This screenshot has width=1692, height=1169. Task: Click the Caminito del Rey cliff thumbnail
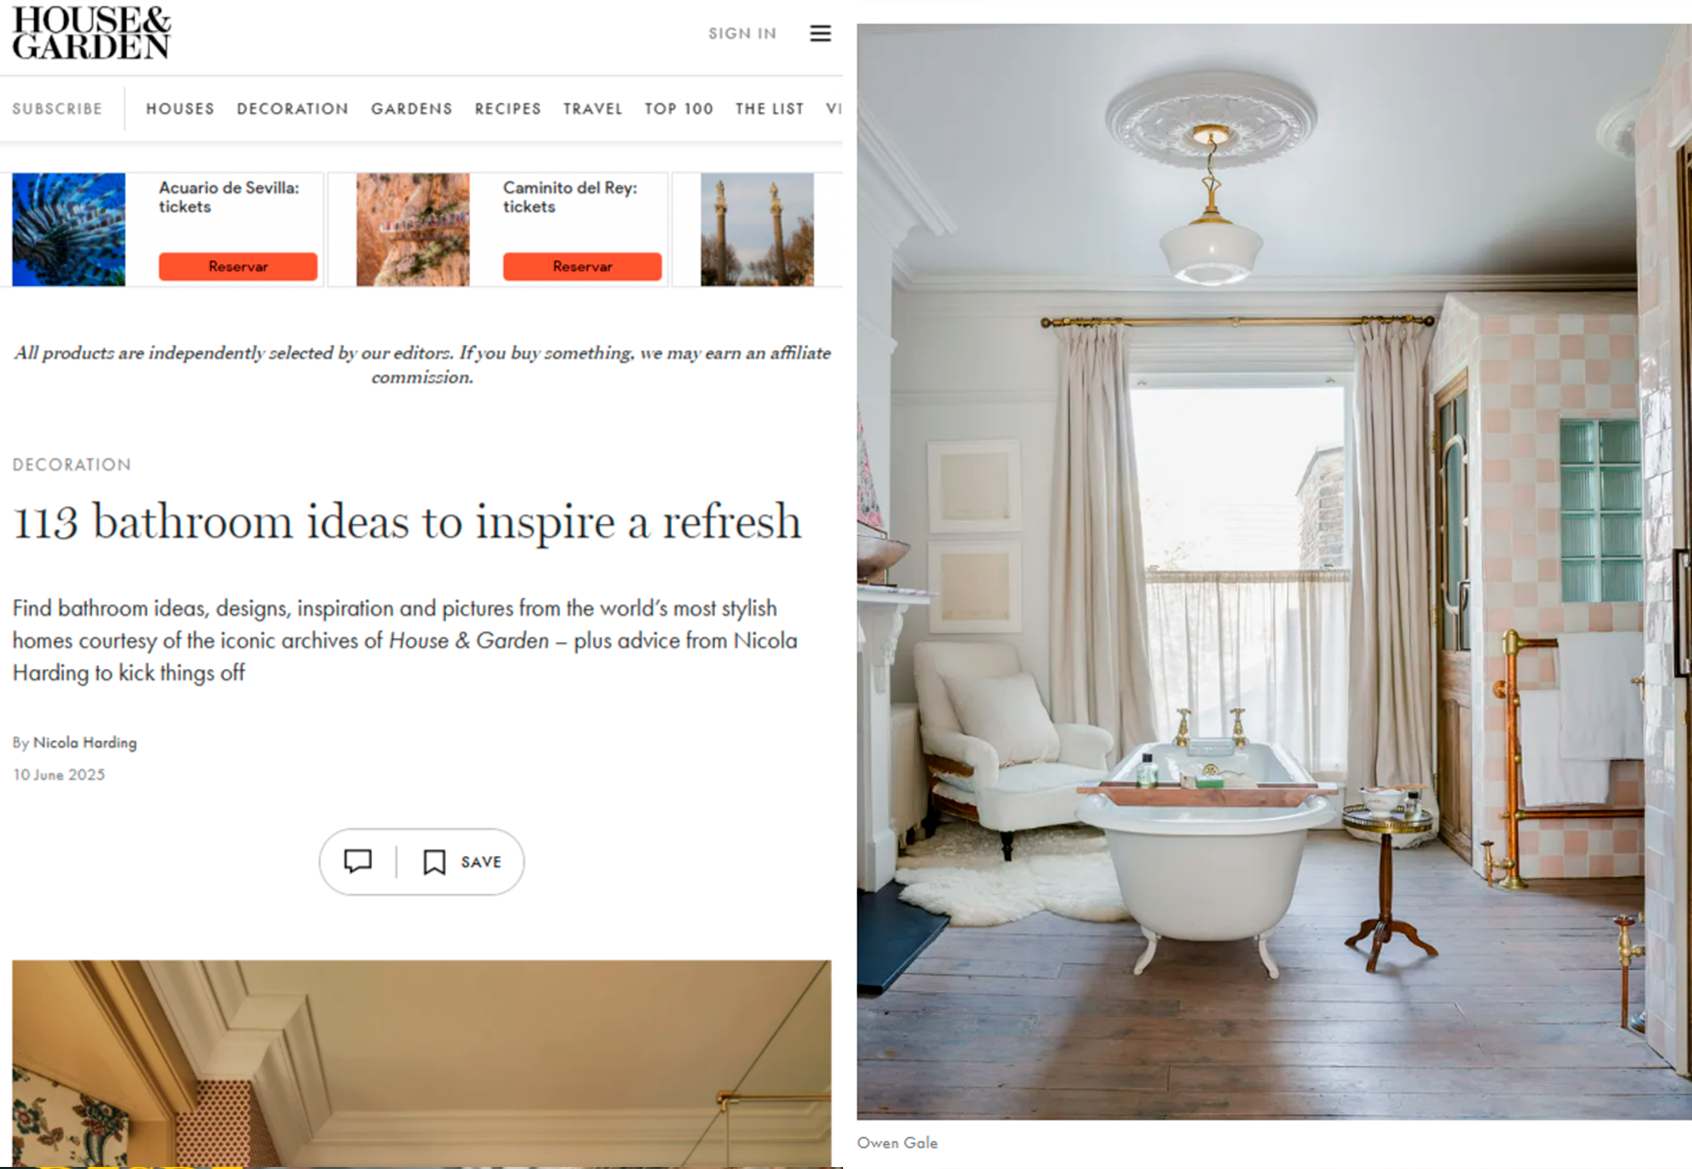point(413,229)
